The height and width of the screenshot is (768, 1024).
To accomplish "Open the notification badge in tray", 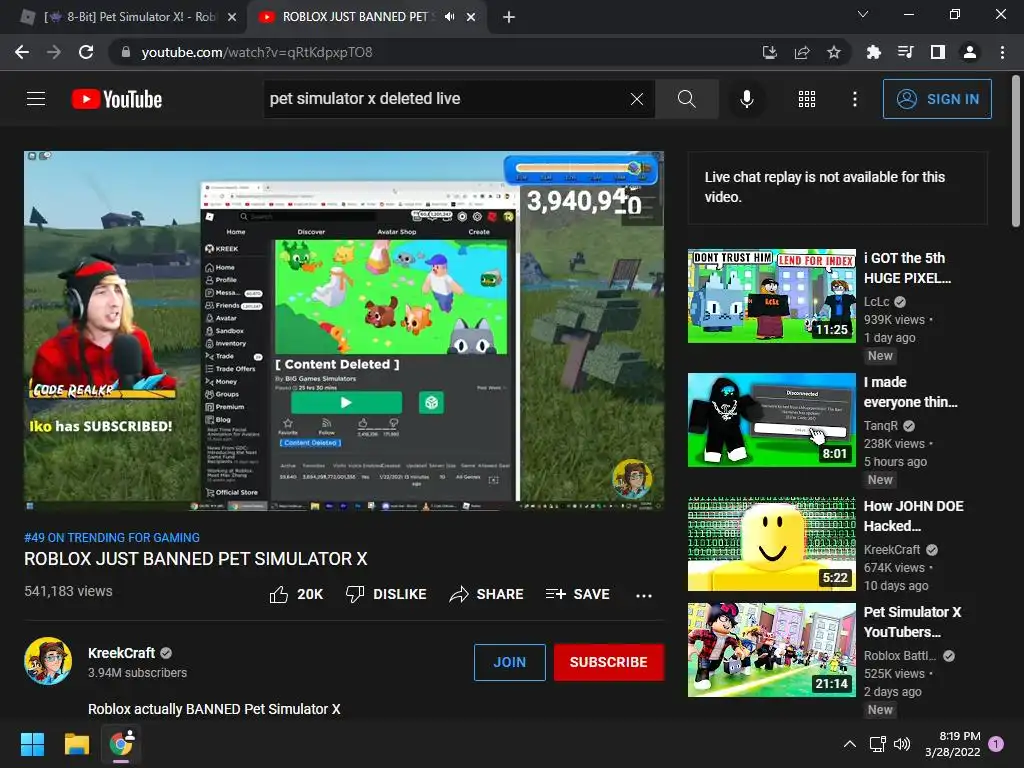I will tap(996, 744).
